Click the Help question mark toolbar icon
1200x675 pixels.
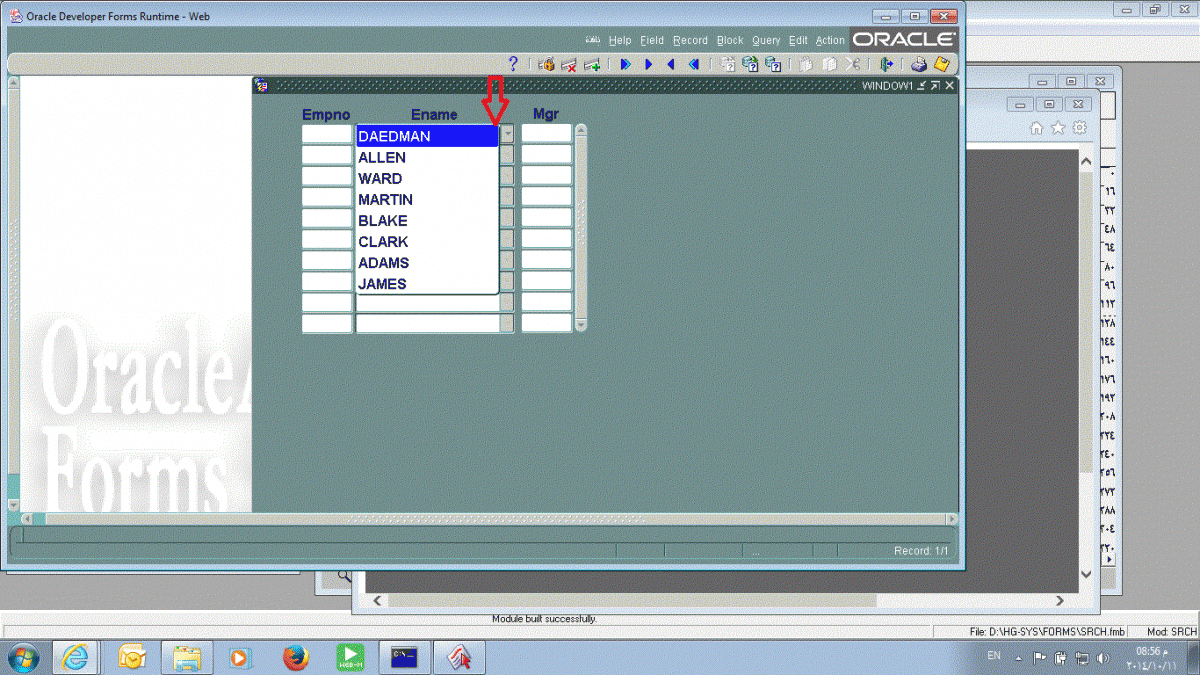(513, 64)
